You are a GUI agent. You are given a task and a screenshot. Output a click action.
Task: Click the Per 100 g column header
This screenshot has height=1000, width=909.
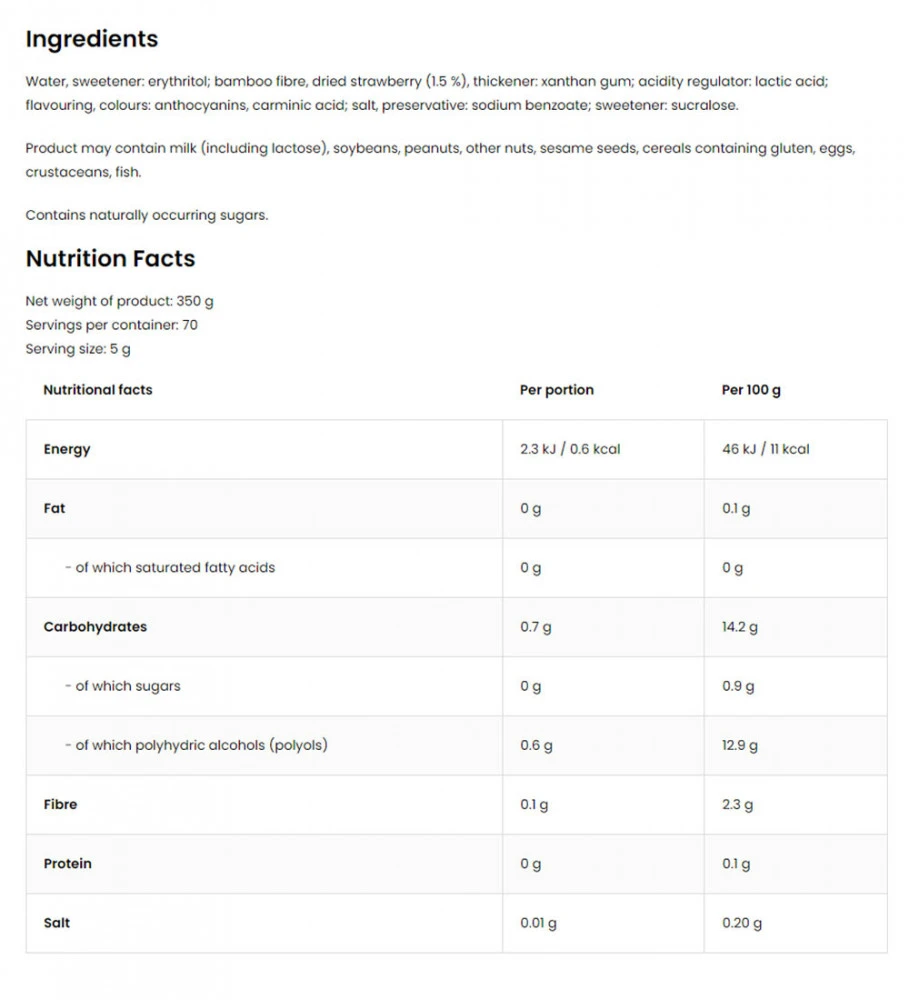pos(751,390)
